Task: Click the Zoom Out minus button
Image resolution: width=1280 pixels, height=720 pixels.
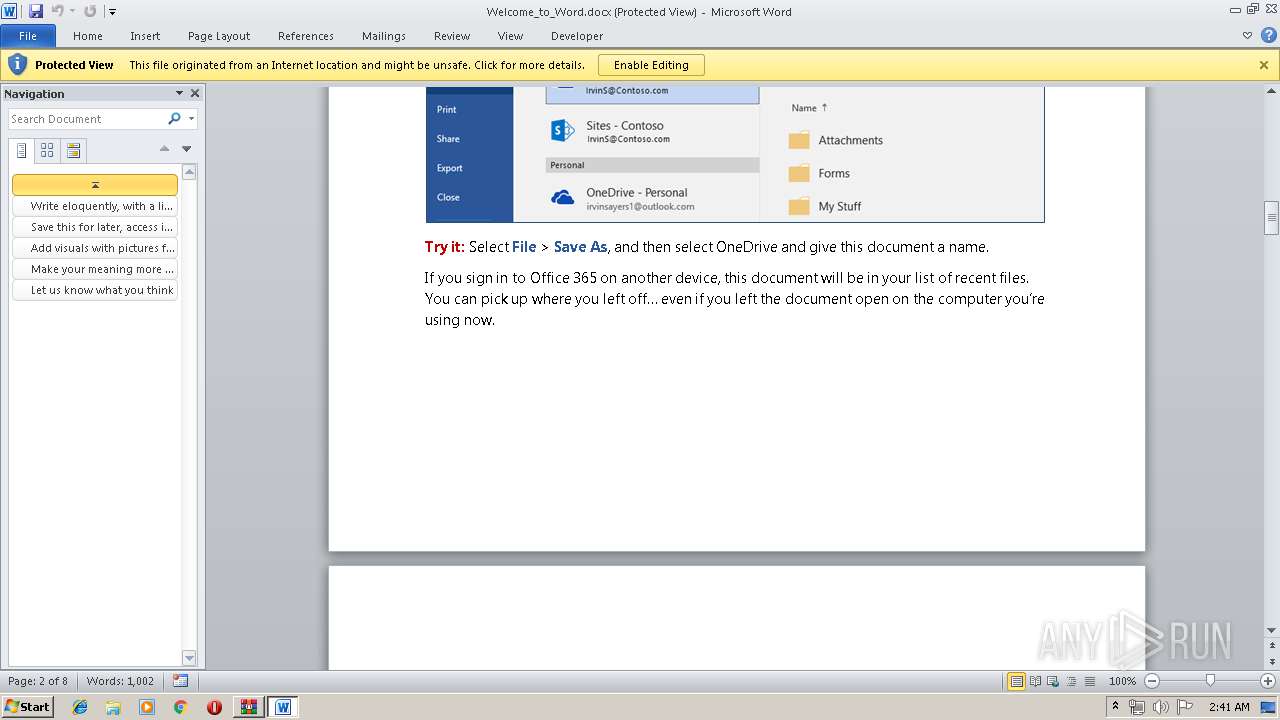Action: (x=1151, y=681)
